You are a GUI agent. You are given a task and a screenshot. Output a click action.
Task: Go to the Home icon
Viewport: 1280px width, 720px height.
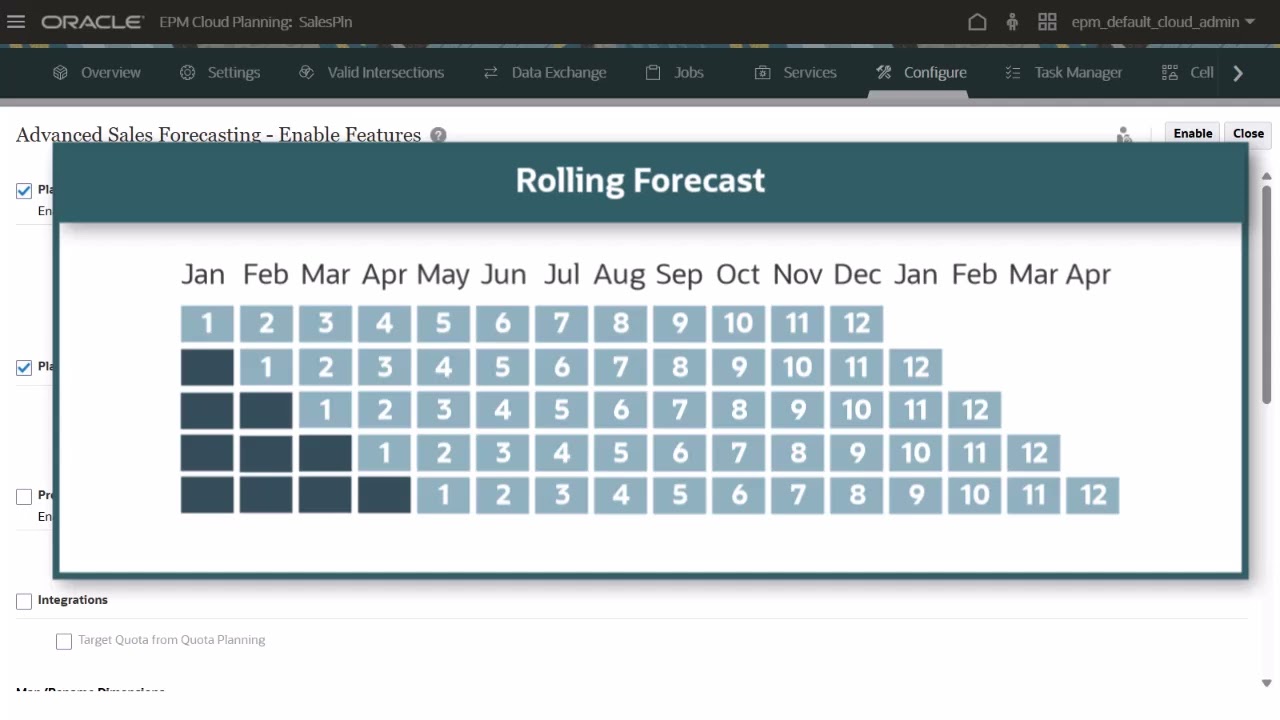click(x=977, y=21)
